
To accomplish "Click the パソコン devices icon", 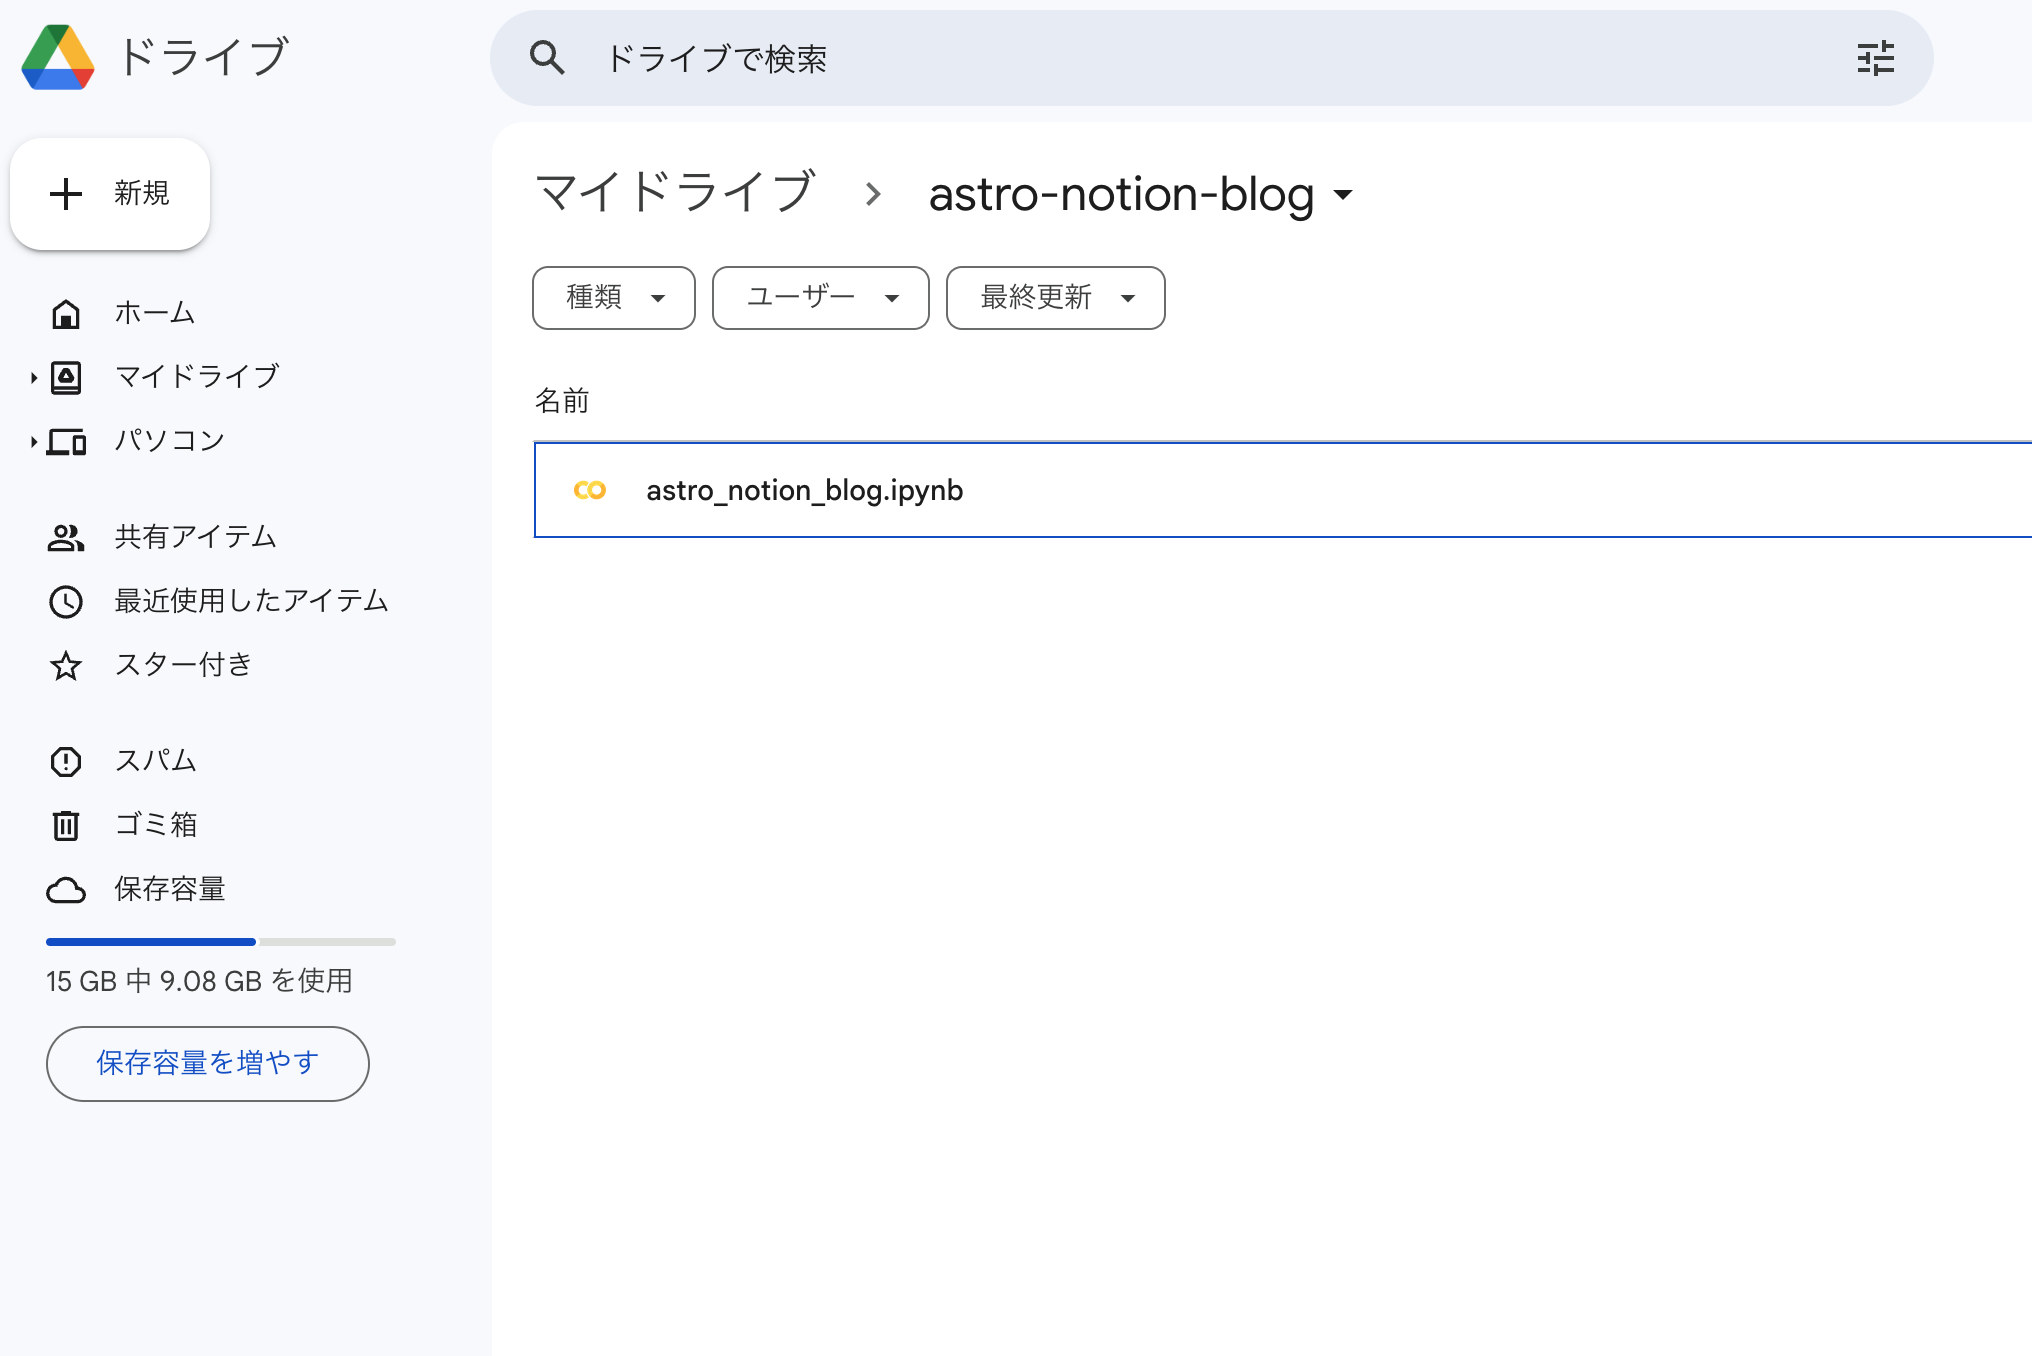I will pyautogui.click(x=66, y=441).
